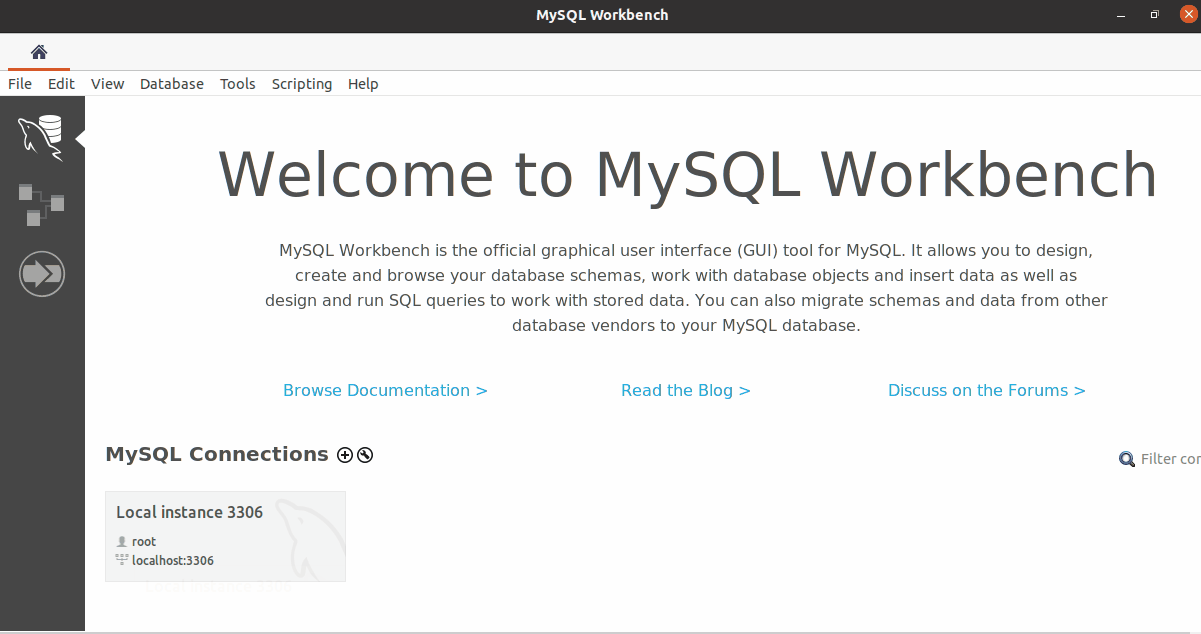Follow the Read the Blog link
The width and height of the screenshot is (1201, 634).
686,390
